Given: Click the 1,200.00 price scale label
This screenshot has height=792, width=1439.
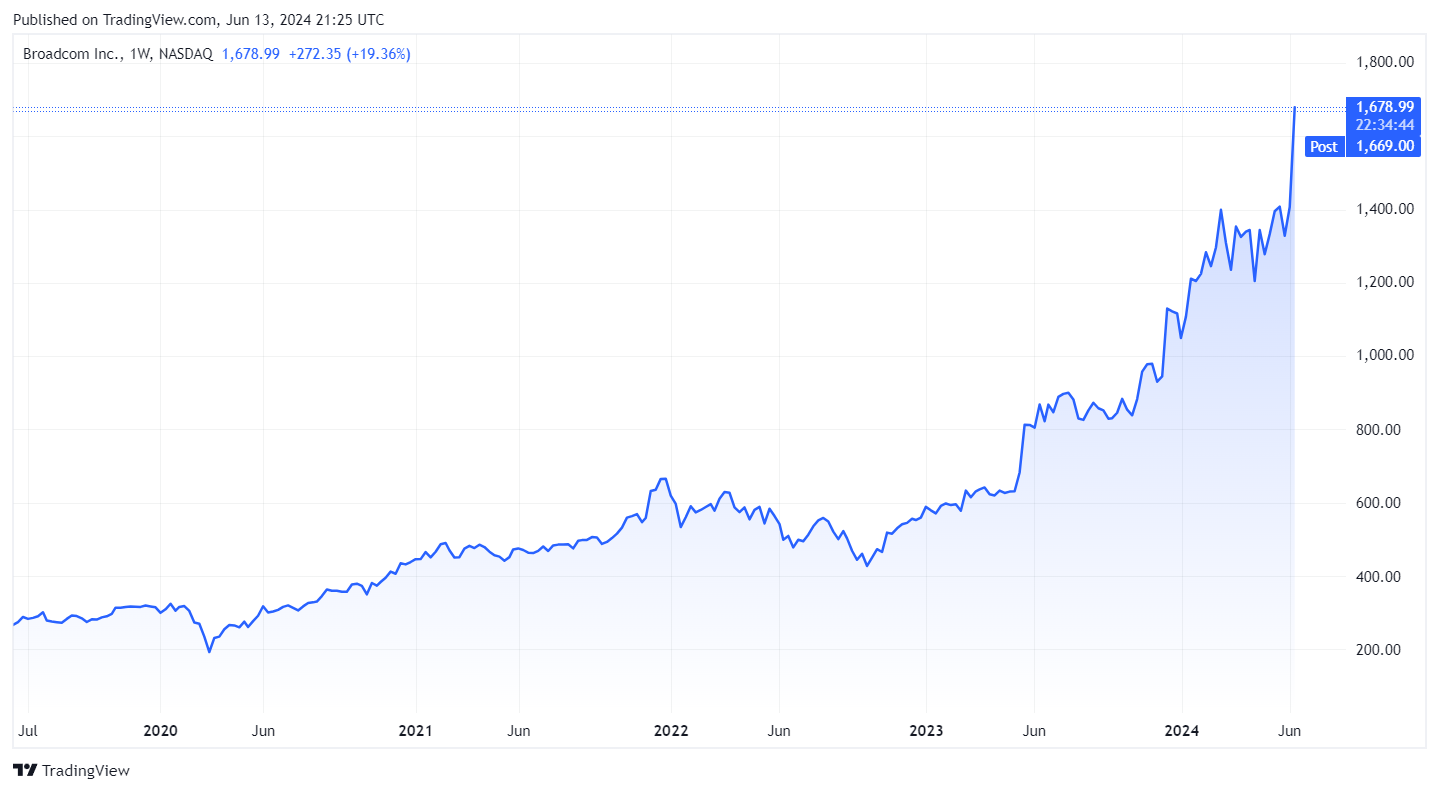Looking at the screenshot, I should [1385, 282].
